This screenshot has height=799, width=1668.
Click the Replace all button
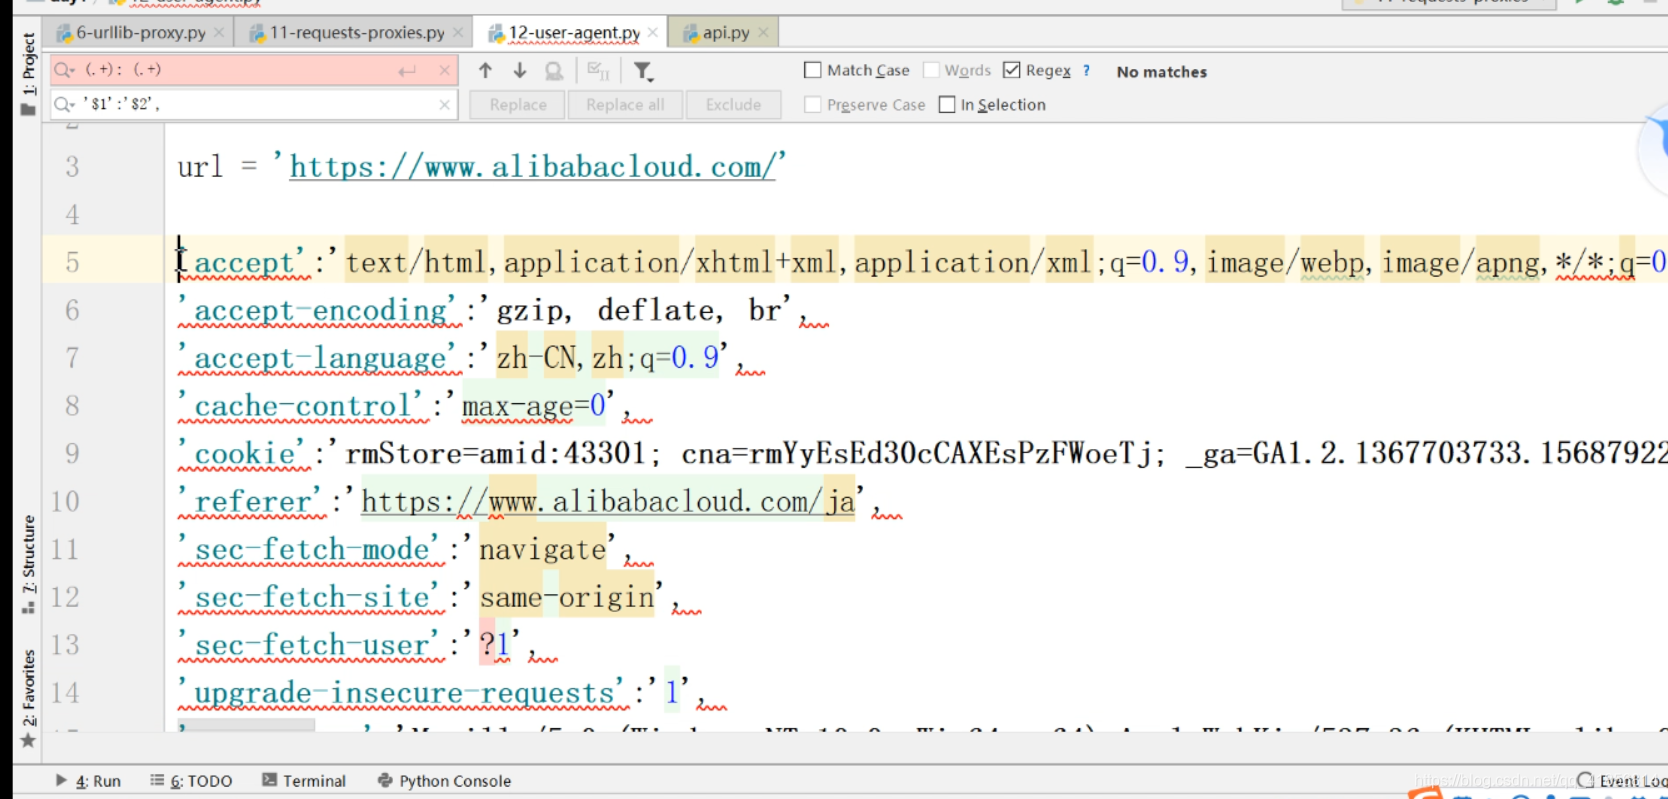click(x=625, y=104)
